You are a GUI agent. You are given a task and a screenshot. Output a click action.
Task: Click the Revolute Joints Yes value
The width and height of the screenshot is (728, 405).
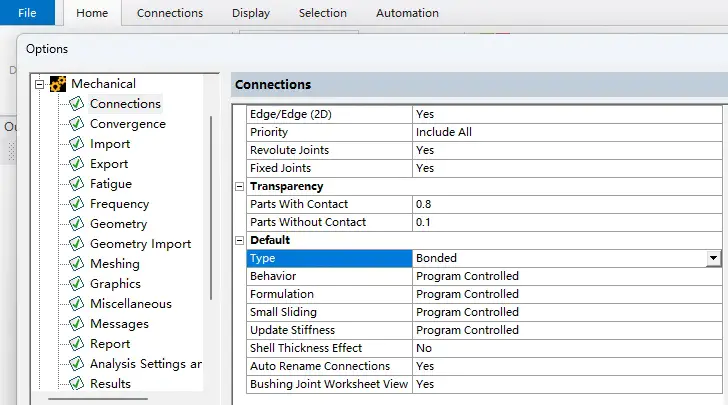point(567,150)
